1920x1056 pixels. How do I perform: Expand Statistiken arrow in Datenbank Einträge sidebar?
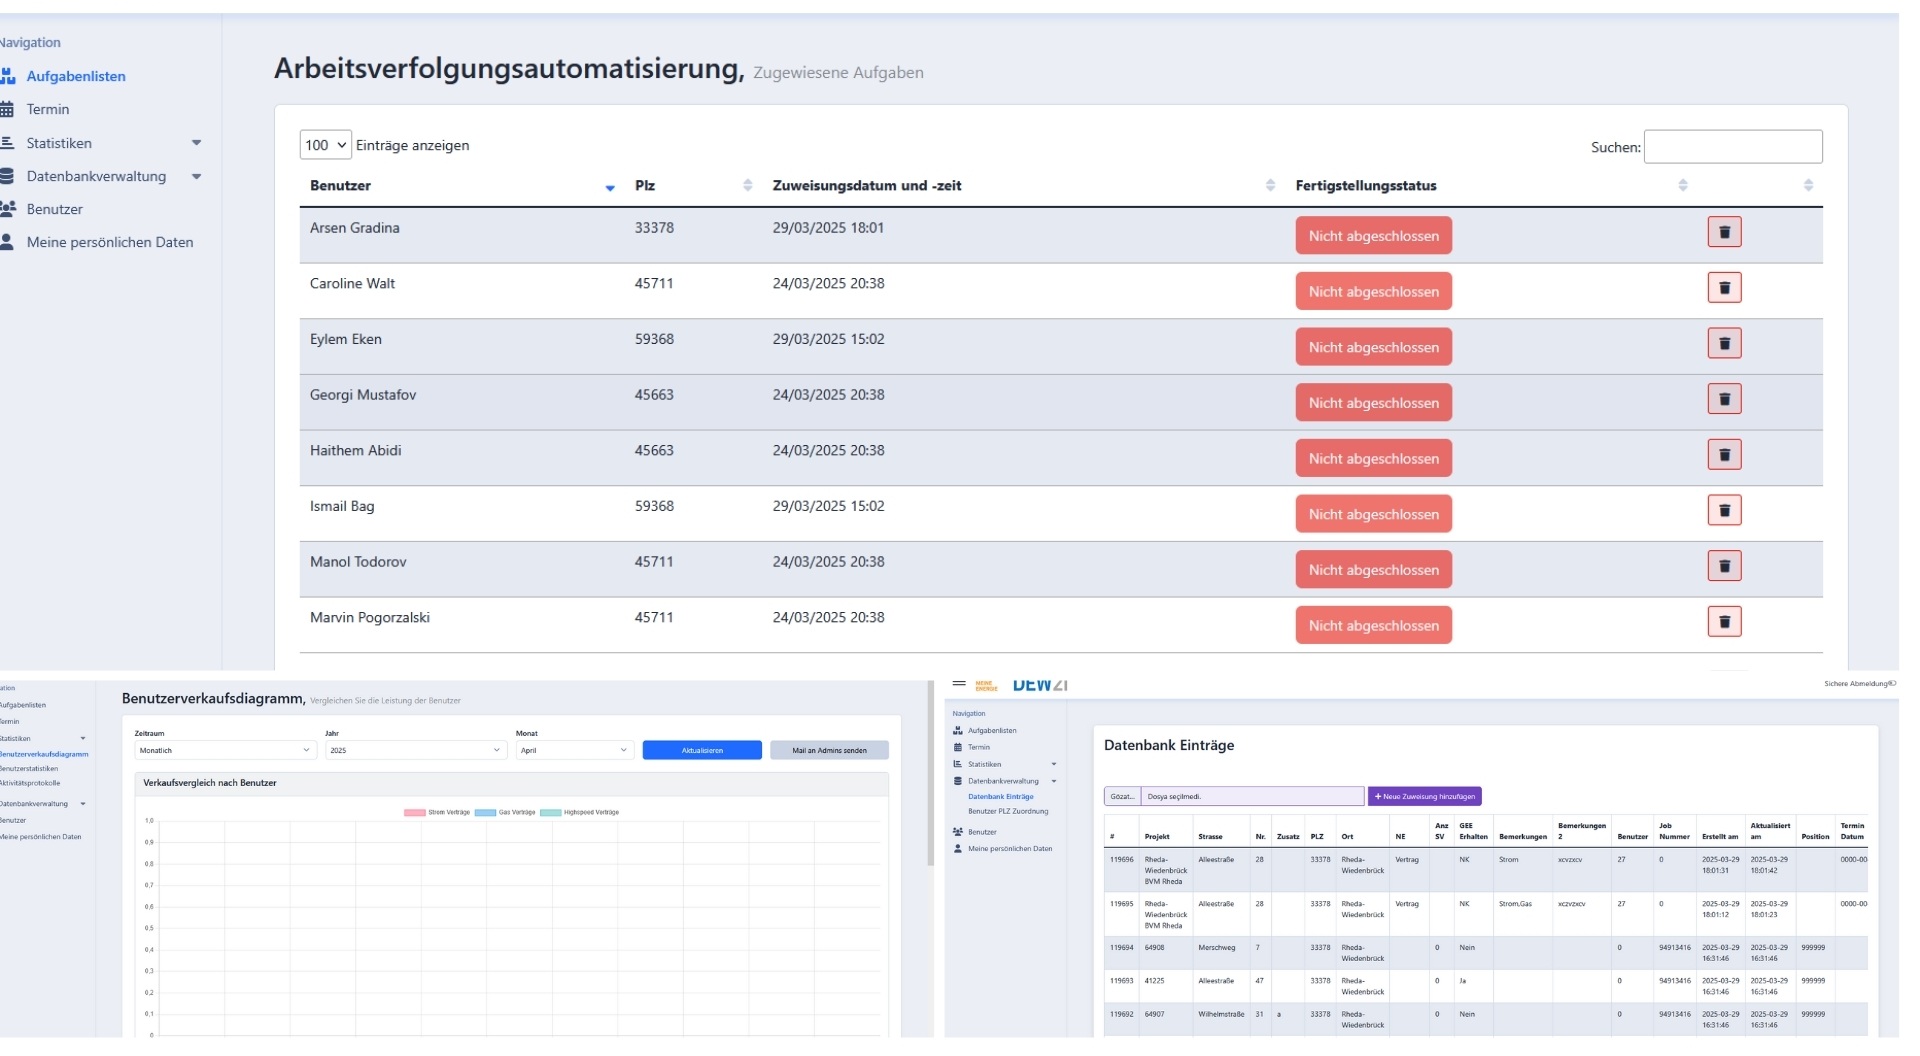[1054, 764]
